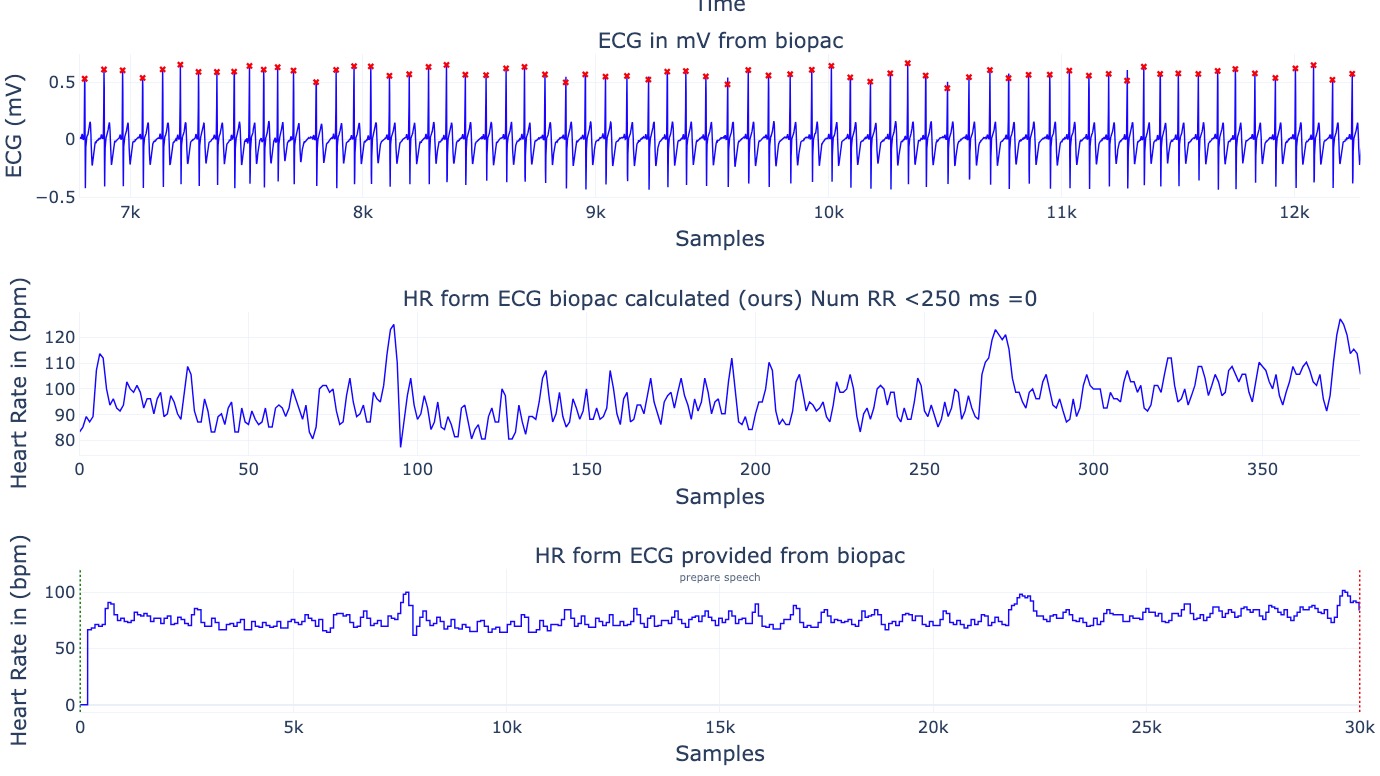
Task: Click the 120 tick on the calculated HR y-axis
Action: [x=60, y=337]
